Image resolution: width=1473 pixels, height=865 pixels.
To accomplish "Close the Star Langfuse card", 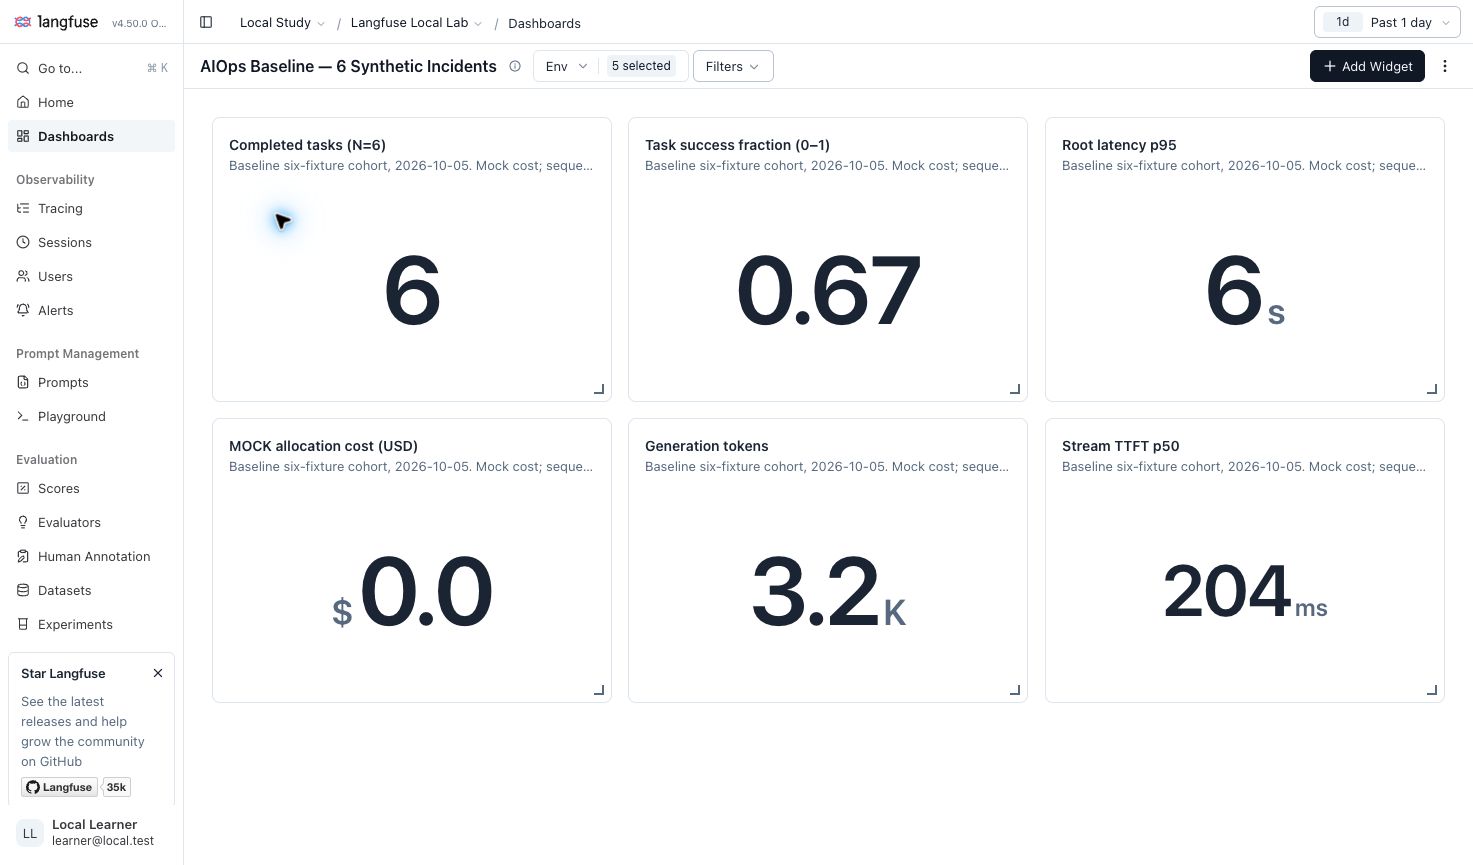I will click(x=158, y=673).
